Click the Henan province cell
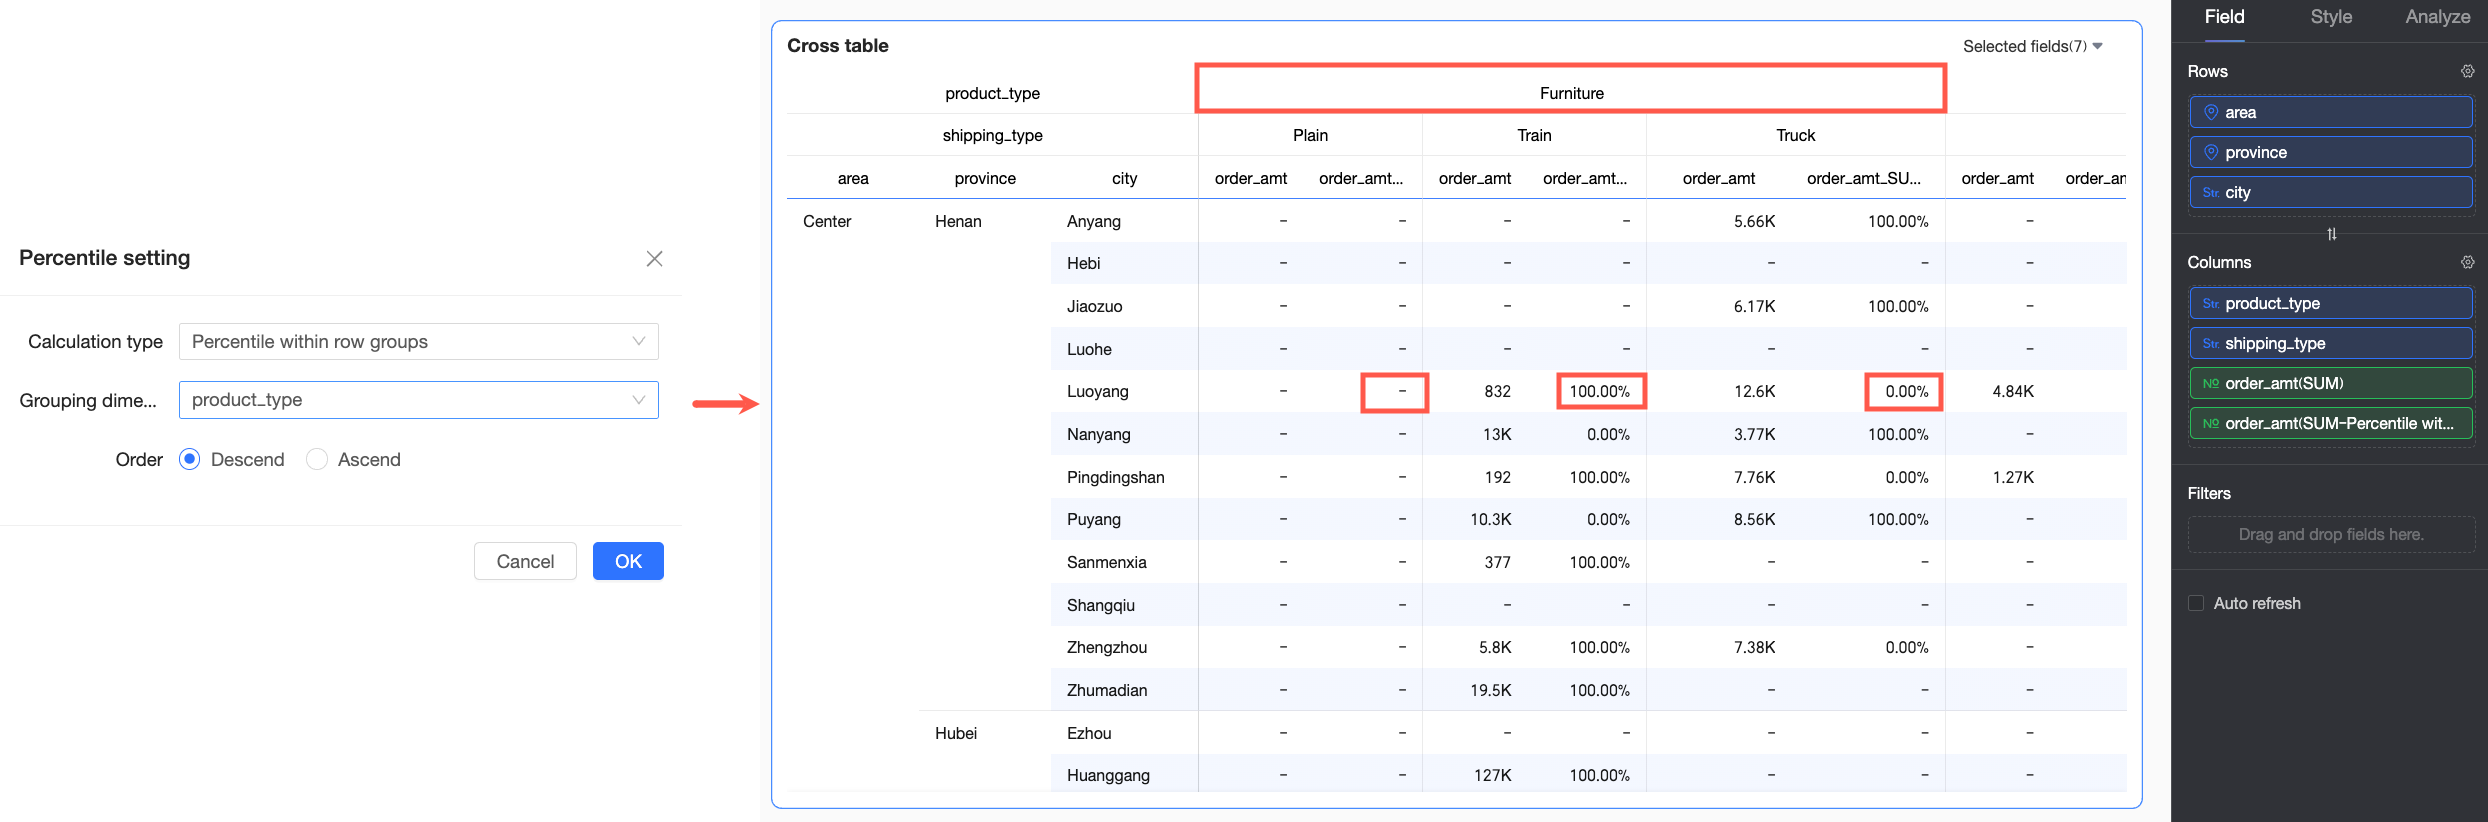The image size is (2488, 822). pos(958,222)
